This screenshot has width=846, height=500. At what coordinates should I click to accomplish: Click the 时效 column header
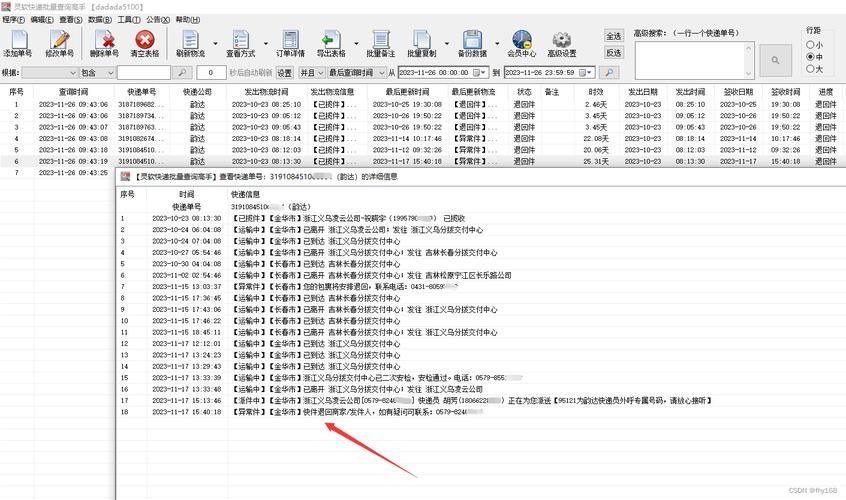coord(596,92)
